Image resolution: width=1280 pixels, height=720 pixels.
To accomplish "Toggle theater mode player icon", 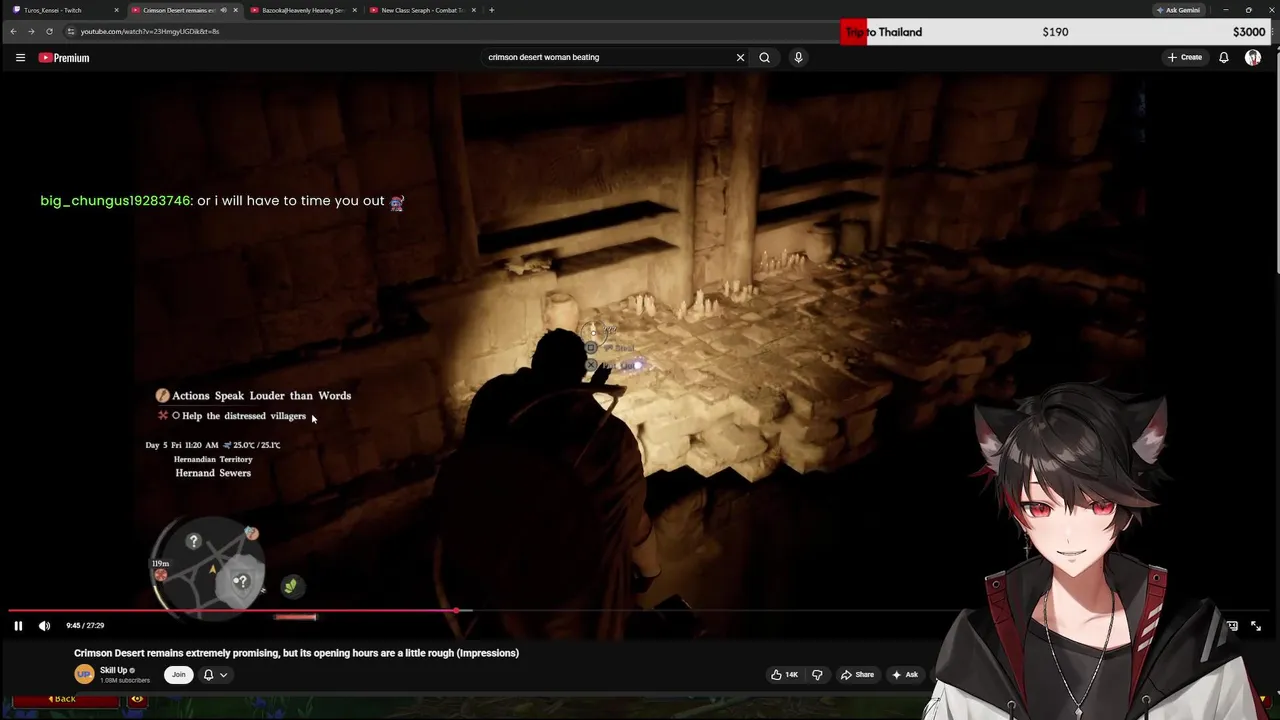I will coord(1232,626).
